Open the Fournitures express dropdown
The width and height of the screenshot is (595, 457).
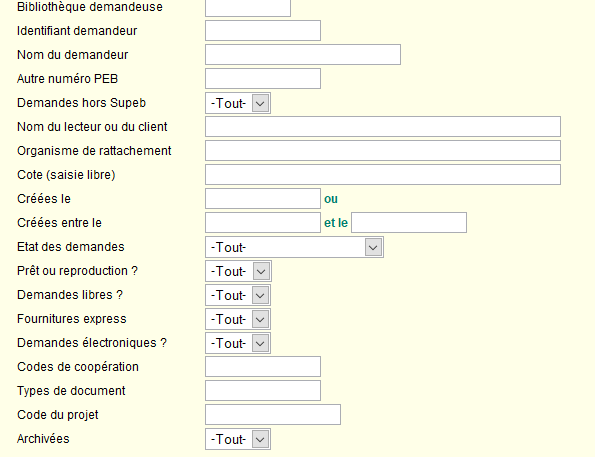point(238,319)
